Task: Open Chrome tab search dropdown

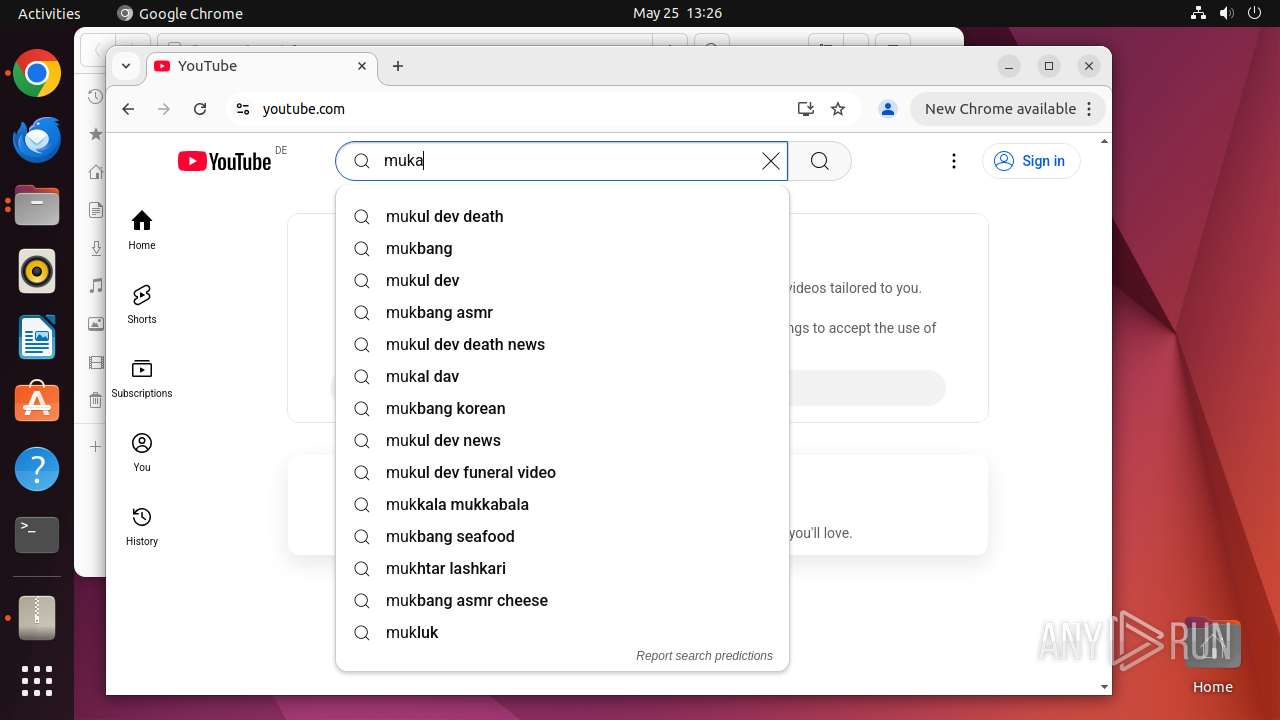Action: (126, 66)
